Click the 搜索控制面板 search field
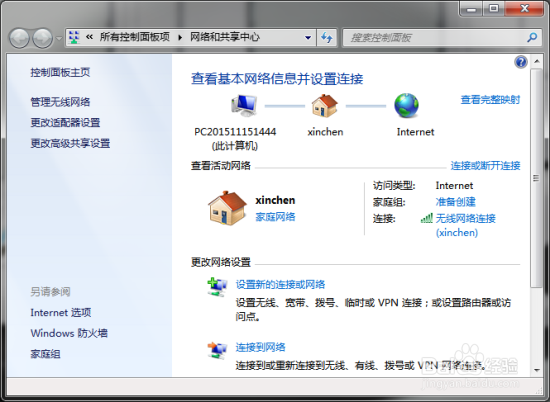Image resolution: width=550 pixels, height=402 pixels. (434, 38)
